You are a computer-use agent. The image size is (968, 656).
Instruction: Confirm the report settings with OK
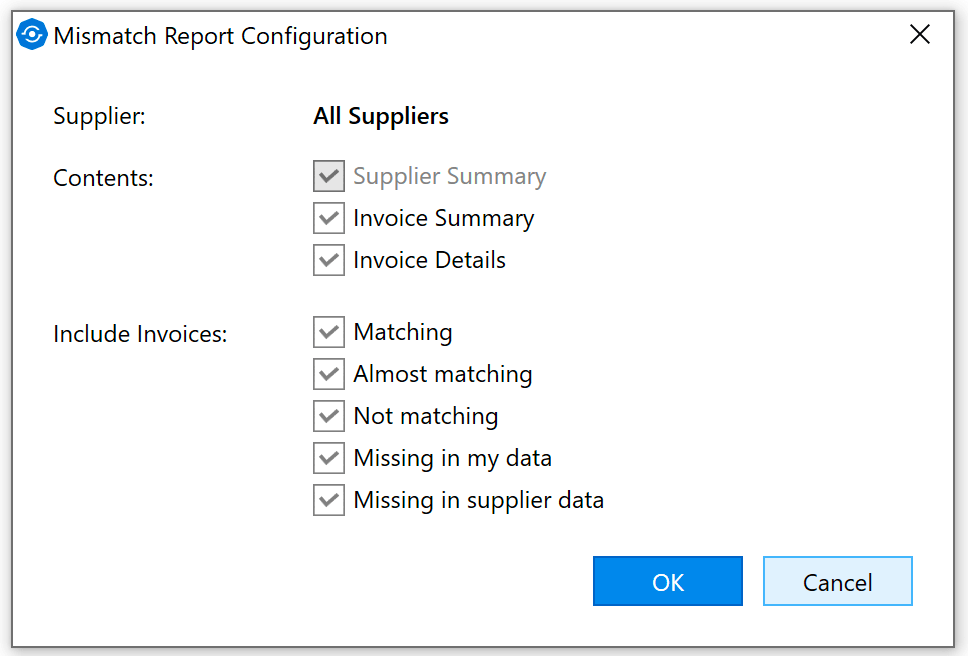[x=667, y=582]
